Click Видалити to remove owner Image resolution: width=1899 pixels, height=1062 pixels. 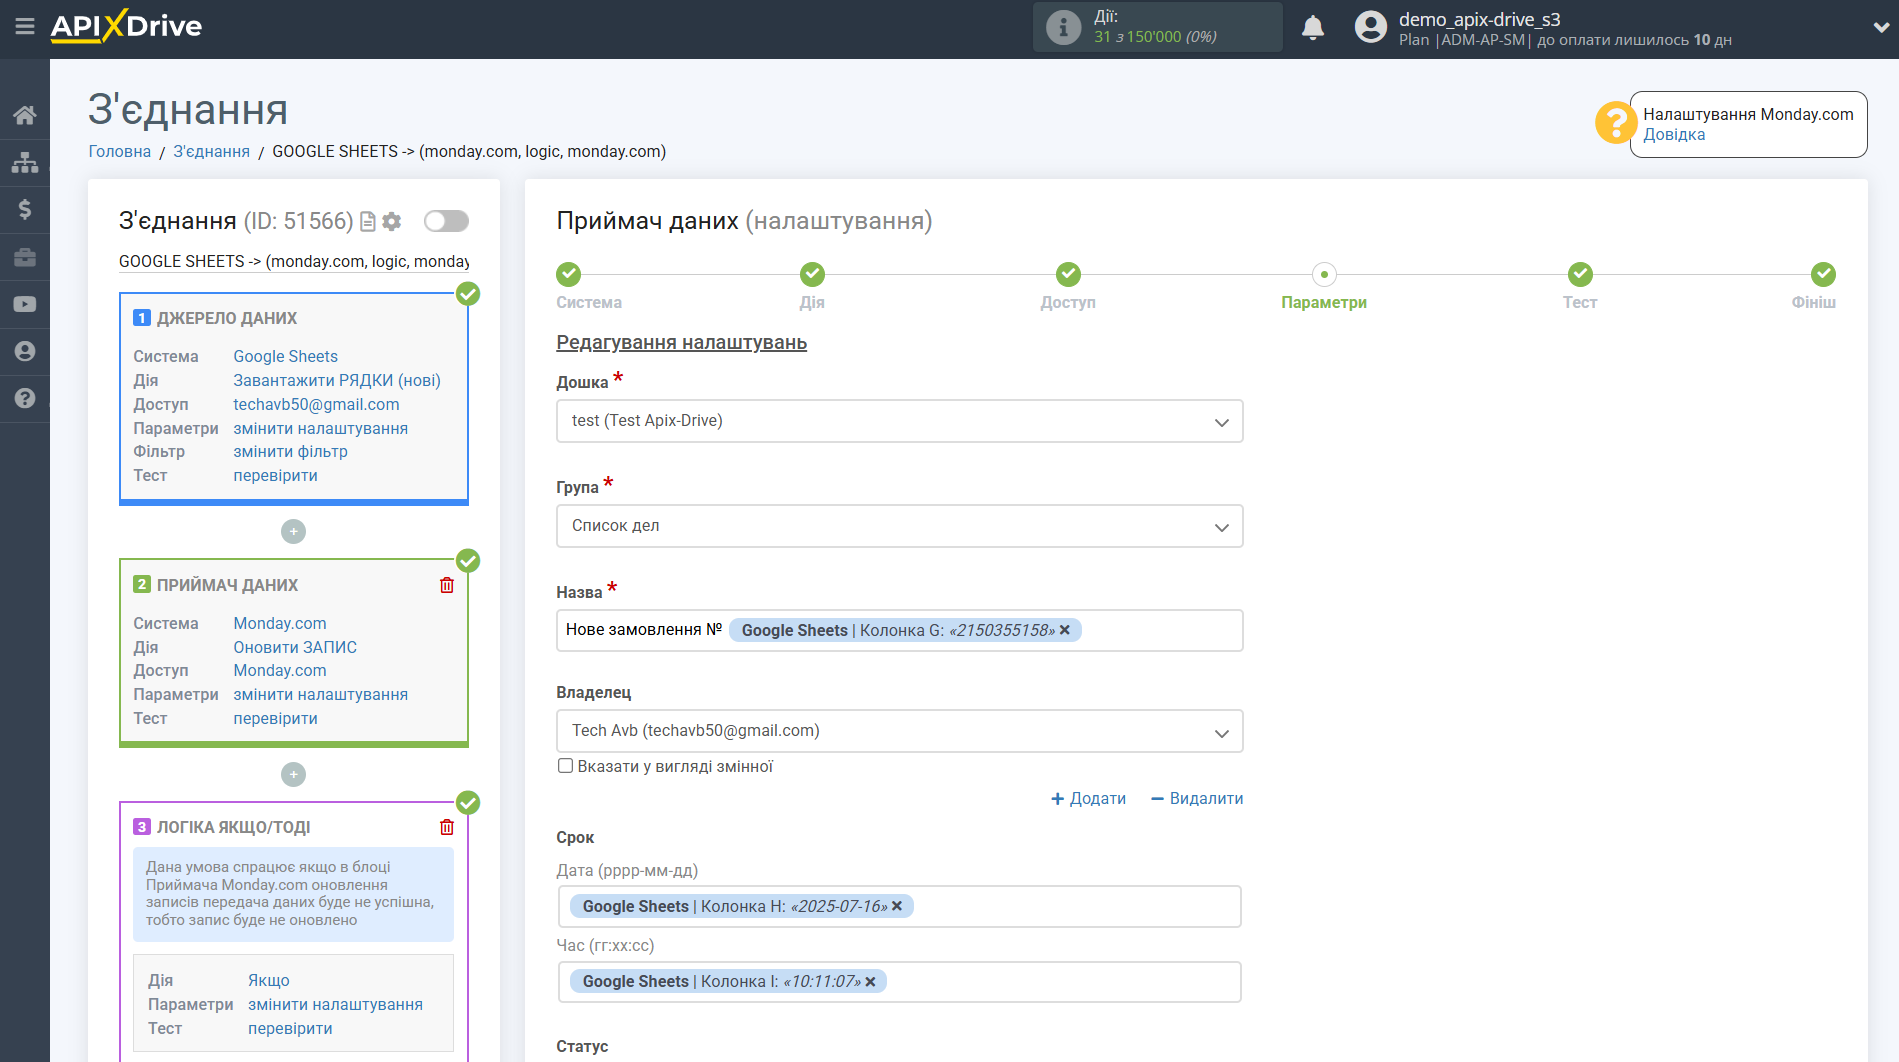coord(1197,798)
